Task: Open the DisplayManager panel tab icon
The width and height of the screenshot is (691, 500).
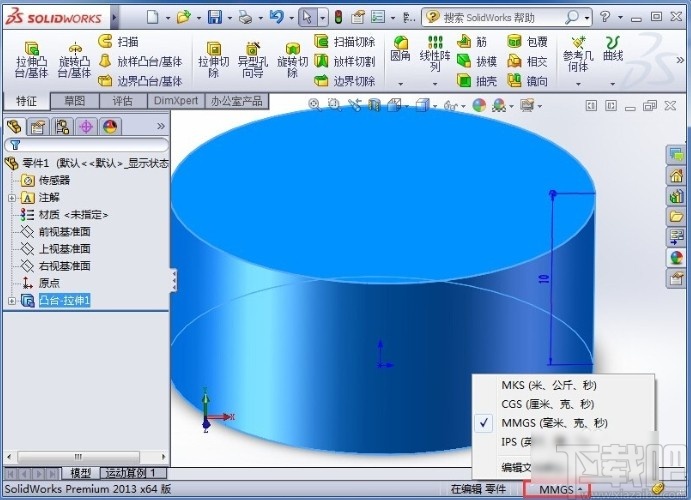Action: point(110,127)
